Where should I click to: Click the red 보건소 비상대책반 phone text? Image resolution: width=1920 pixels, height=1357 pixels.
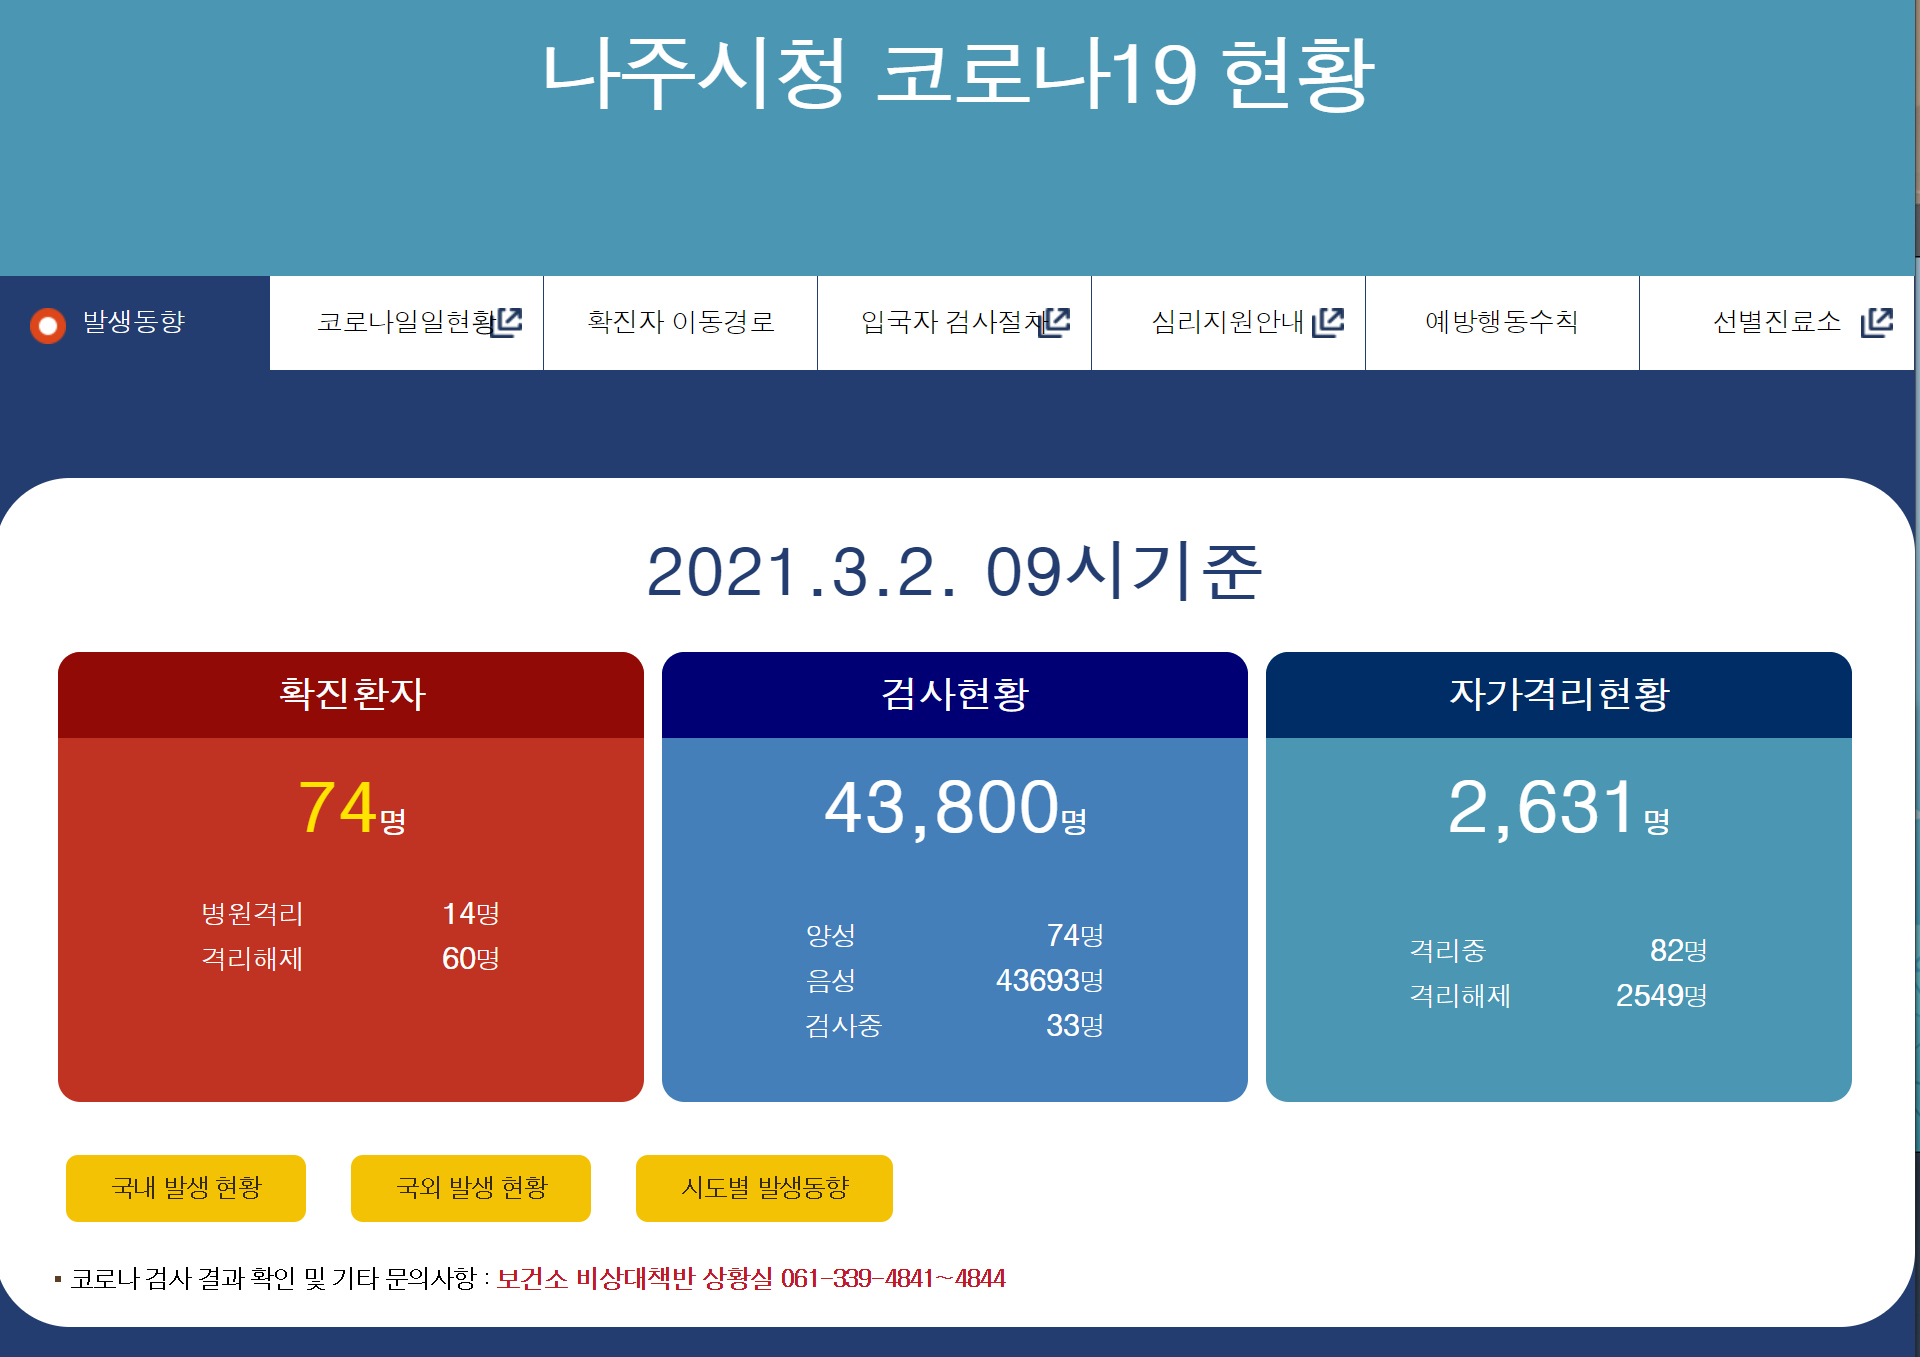click(750, 1278)
